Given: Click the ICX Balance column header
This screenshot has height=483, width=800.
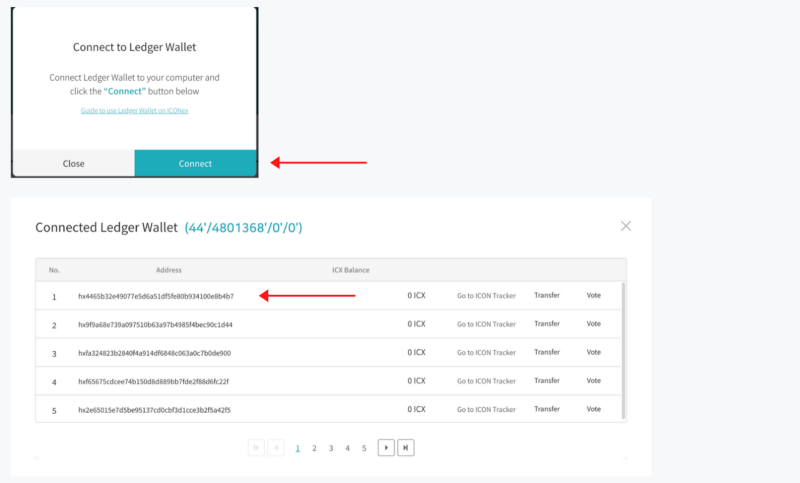Looking at the screenshot, I should pyautogui.click(x=351, y=270).
